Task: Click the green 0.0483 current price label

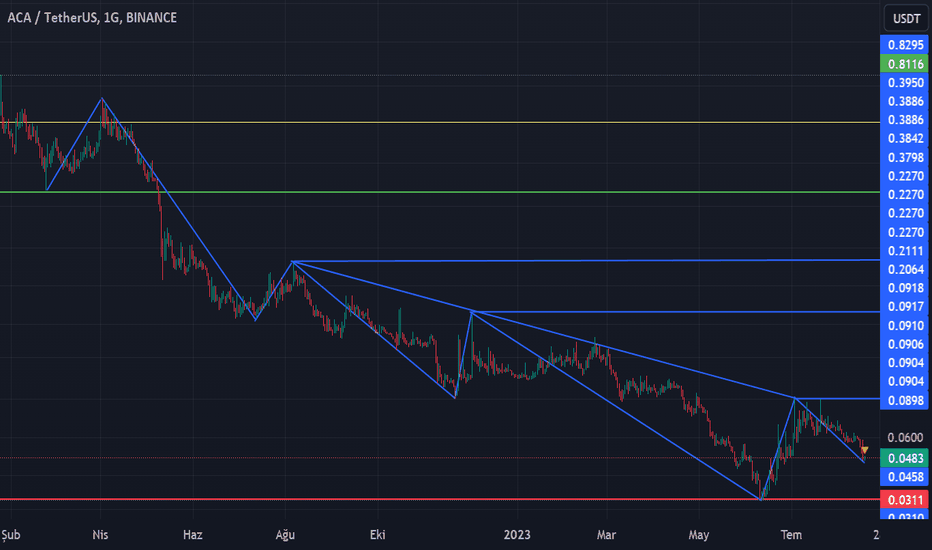Action: tap(906, 457)
